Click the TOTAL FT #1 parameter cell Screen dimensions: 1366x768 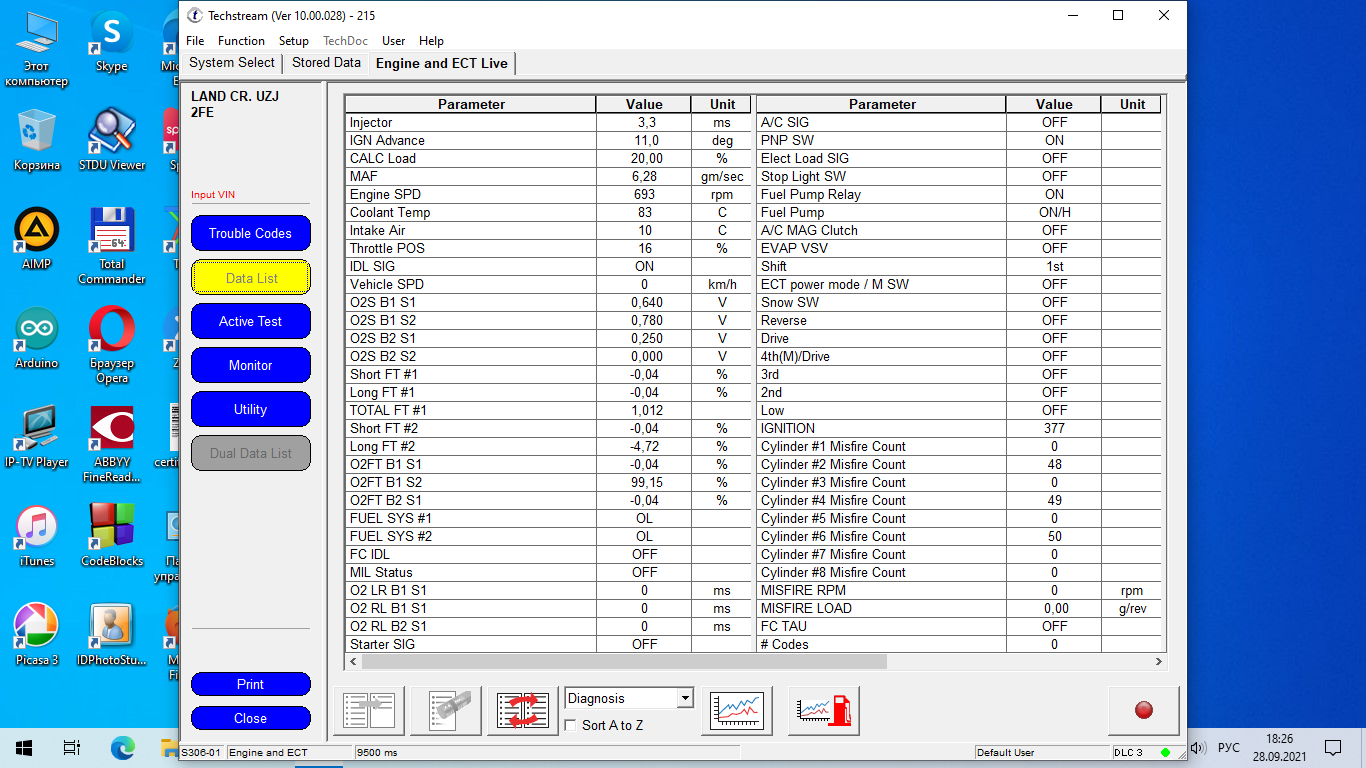point(471,410)
